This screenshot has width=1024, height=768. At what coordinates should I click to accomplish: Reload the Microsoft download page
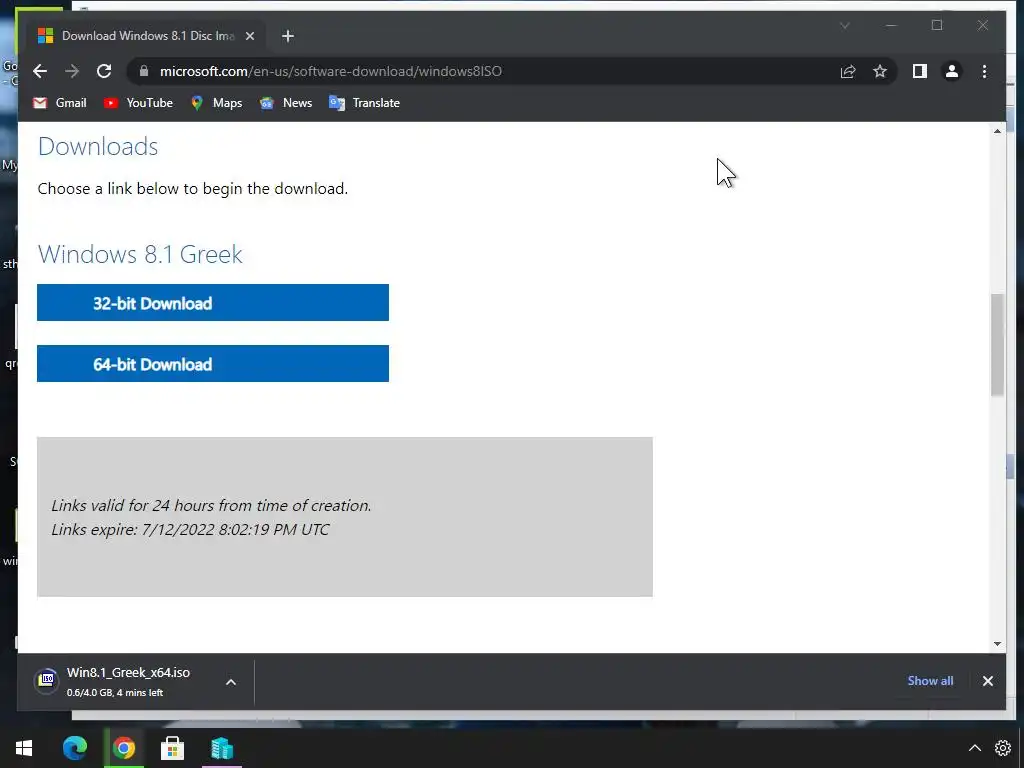tap(104, 71)
